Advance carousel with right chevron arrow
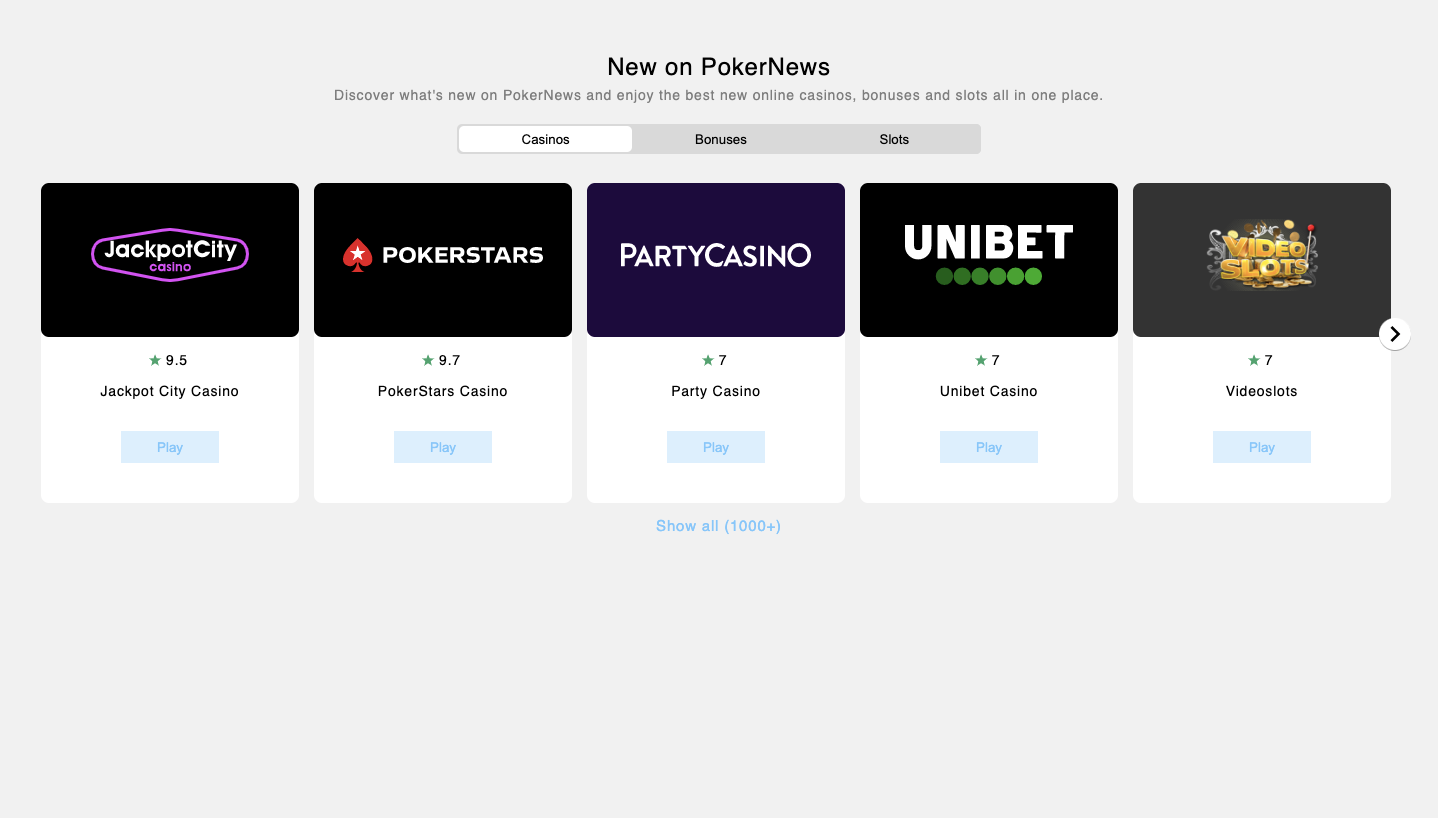 click(x=1394, y=334)
